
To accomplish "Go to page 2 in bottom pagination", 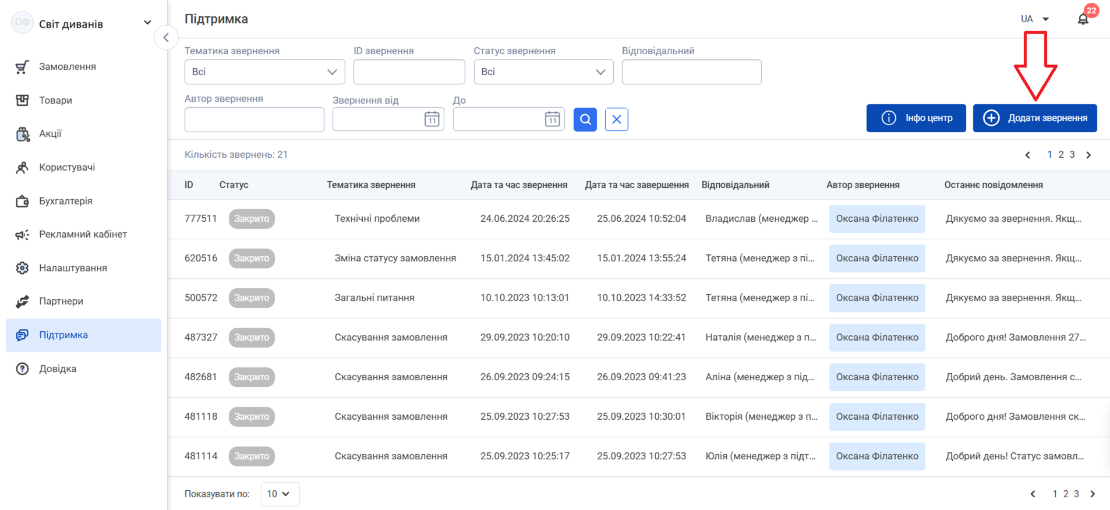I will click(1066, 494).
